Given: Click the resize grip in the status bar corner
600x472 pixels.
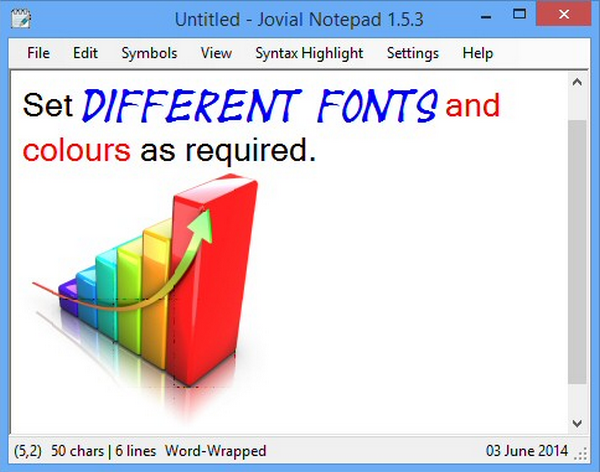Looking at the screenshot, I should (581, 454).
